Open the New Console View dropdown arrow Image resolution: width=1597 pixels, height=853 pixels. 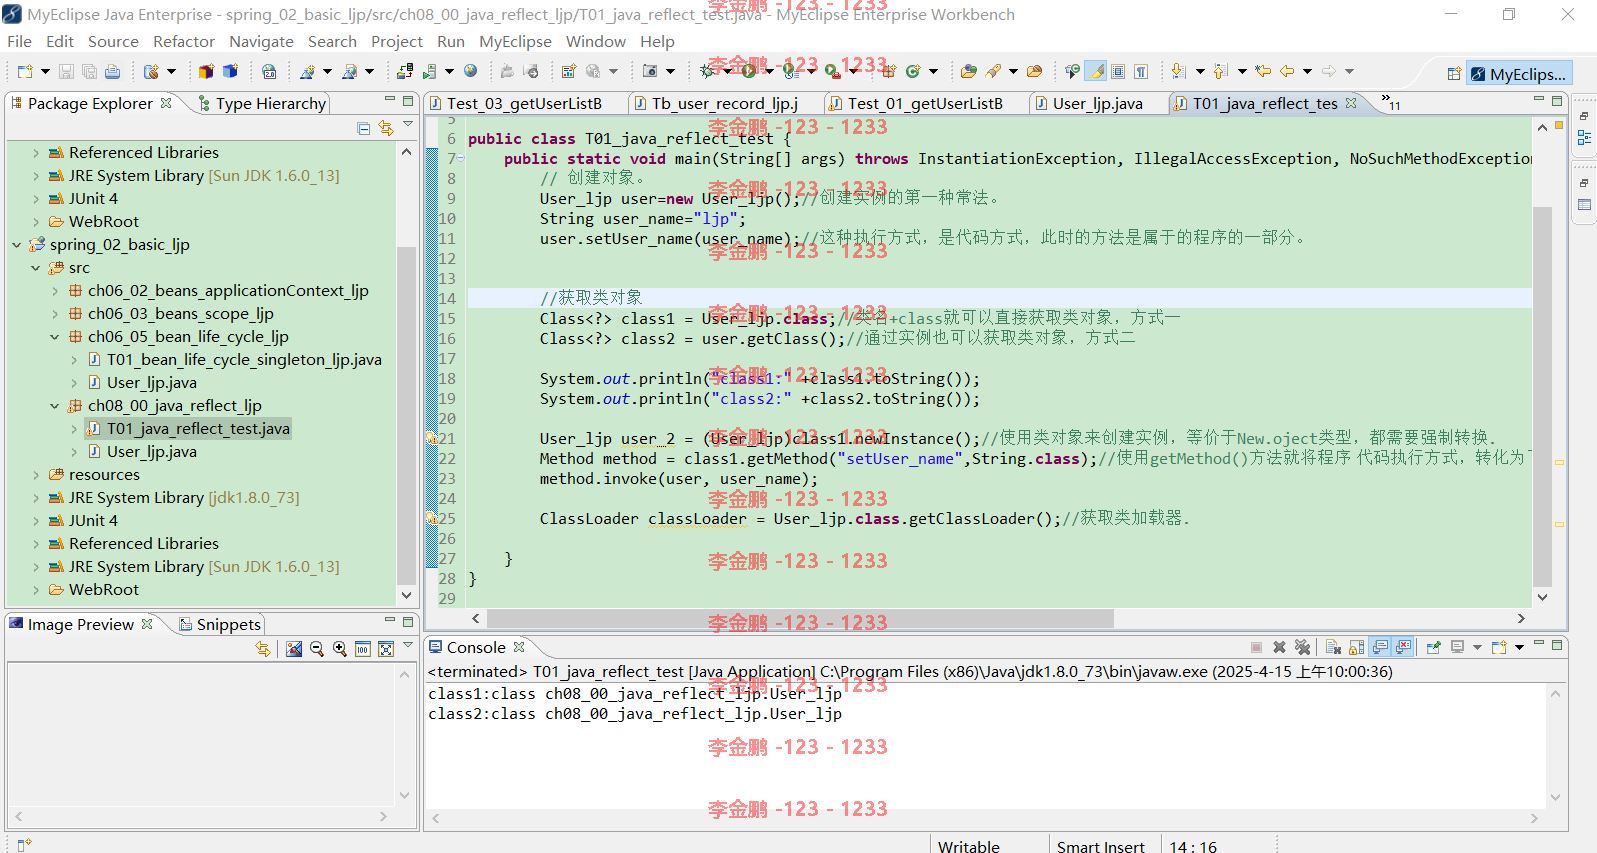pos(1519,647)
